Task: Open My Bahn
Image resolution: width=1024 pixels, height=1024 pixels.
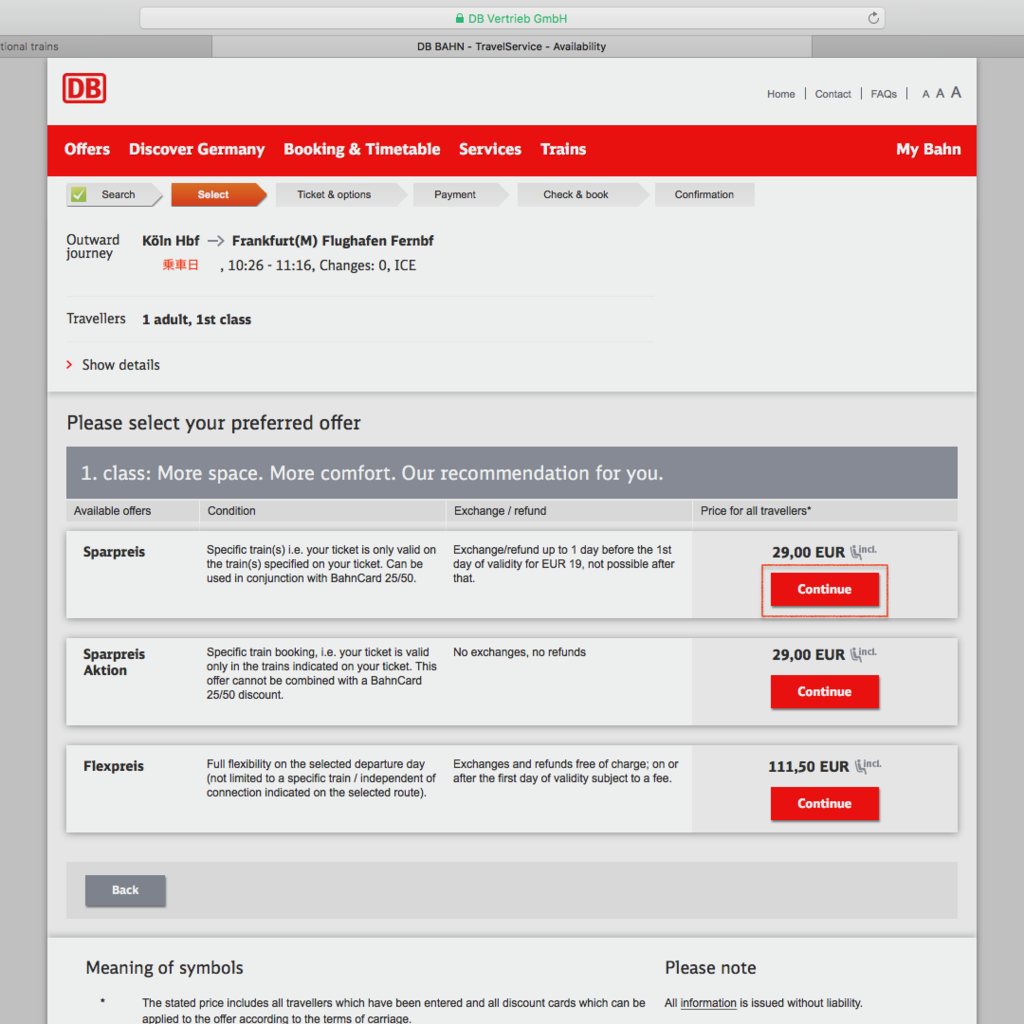Action: [x=928, y=149]
